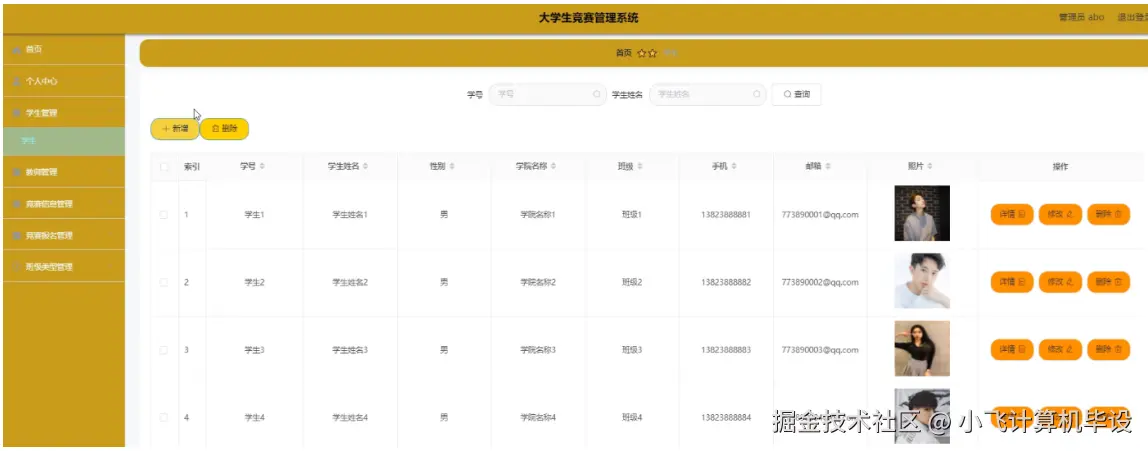The image size is (1148, 451).
Task: Click 修改 for row 学生3
Action: point(1060,350)
